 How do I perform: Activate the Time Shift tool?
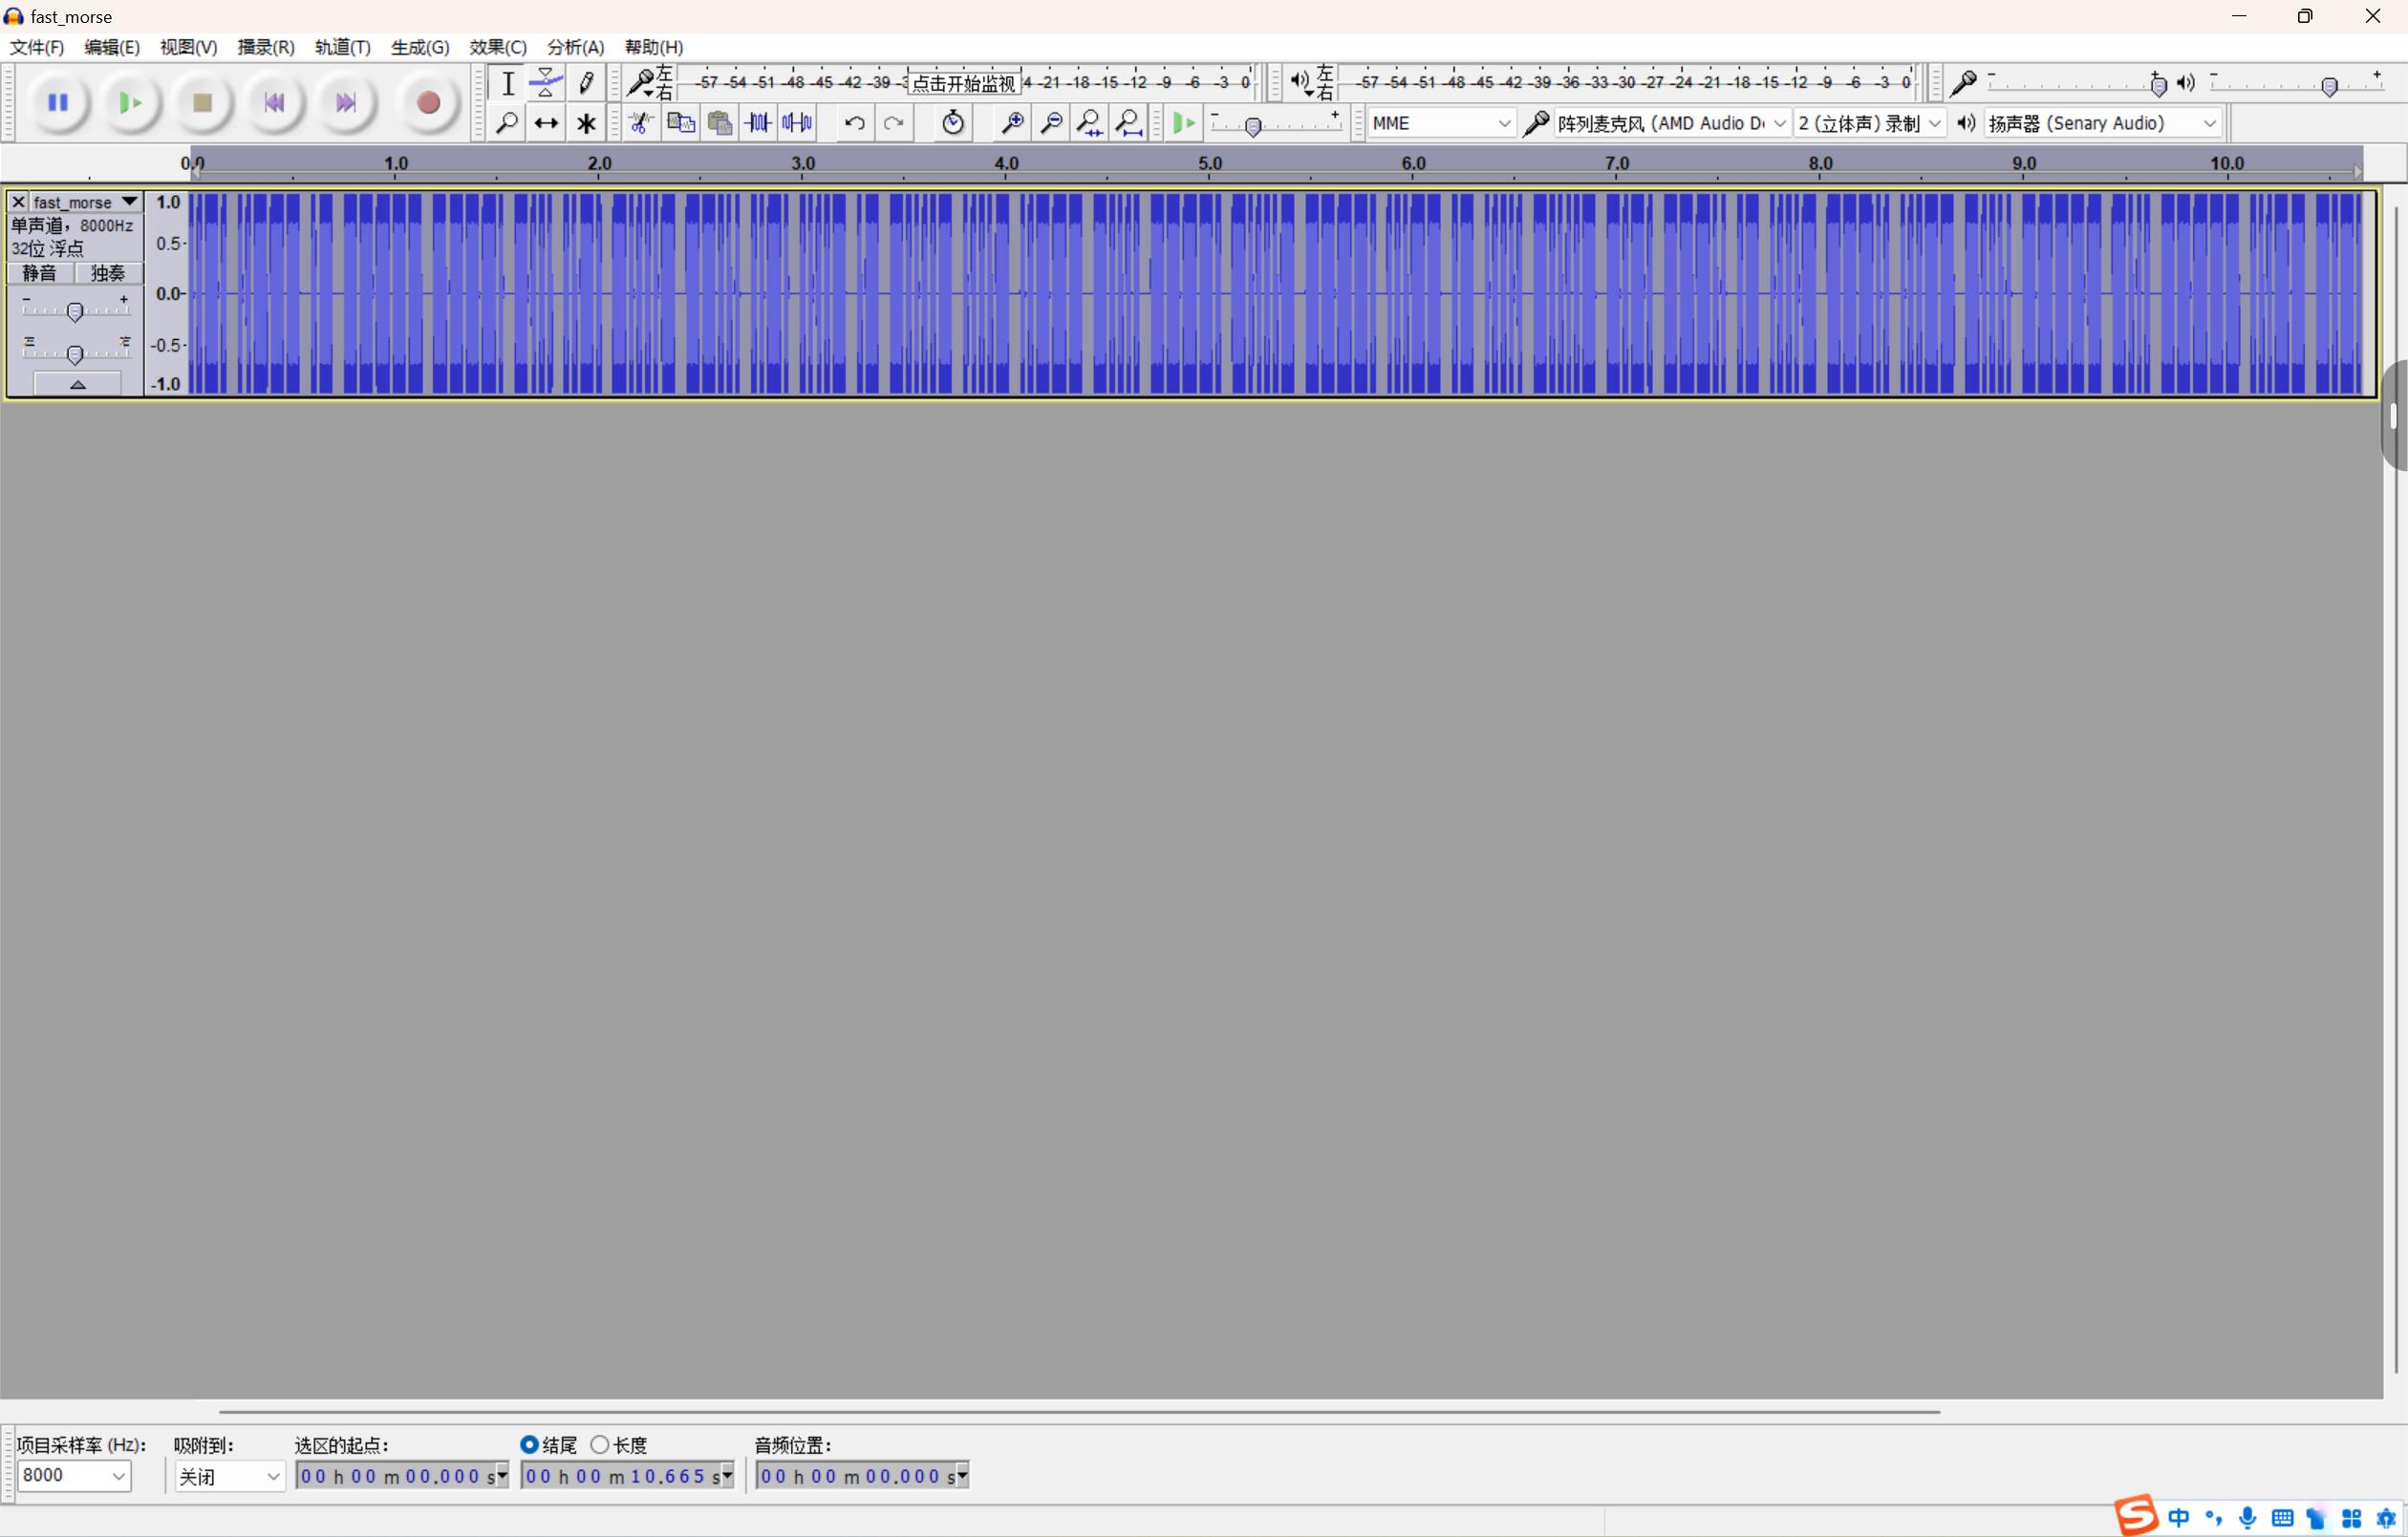coord(546,123)
